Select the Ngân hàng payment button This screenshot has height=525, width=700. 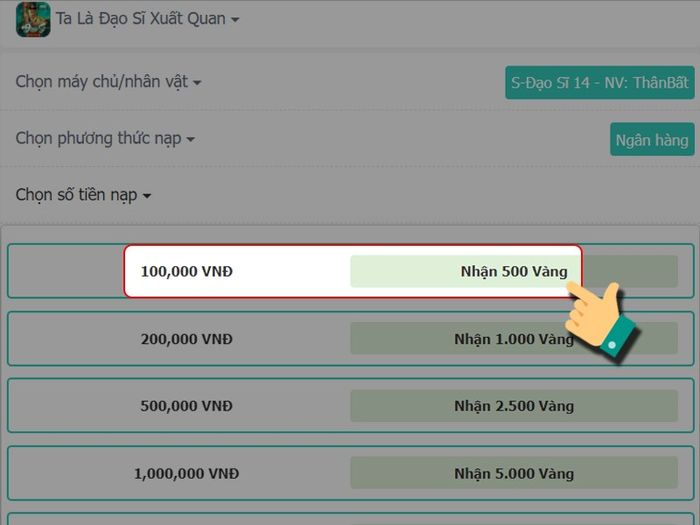[x=652, y=140]
